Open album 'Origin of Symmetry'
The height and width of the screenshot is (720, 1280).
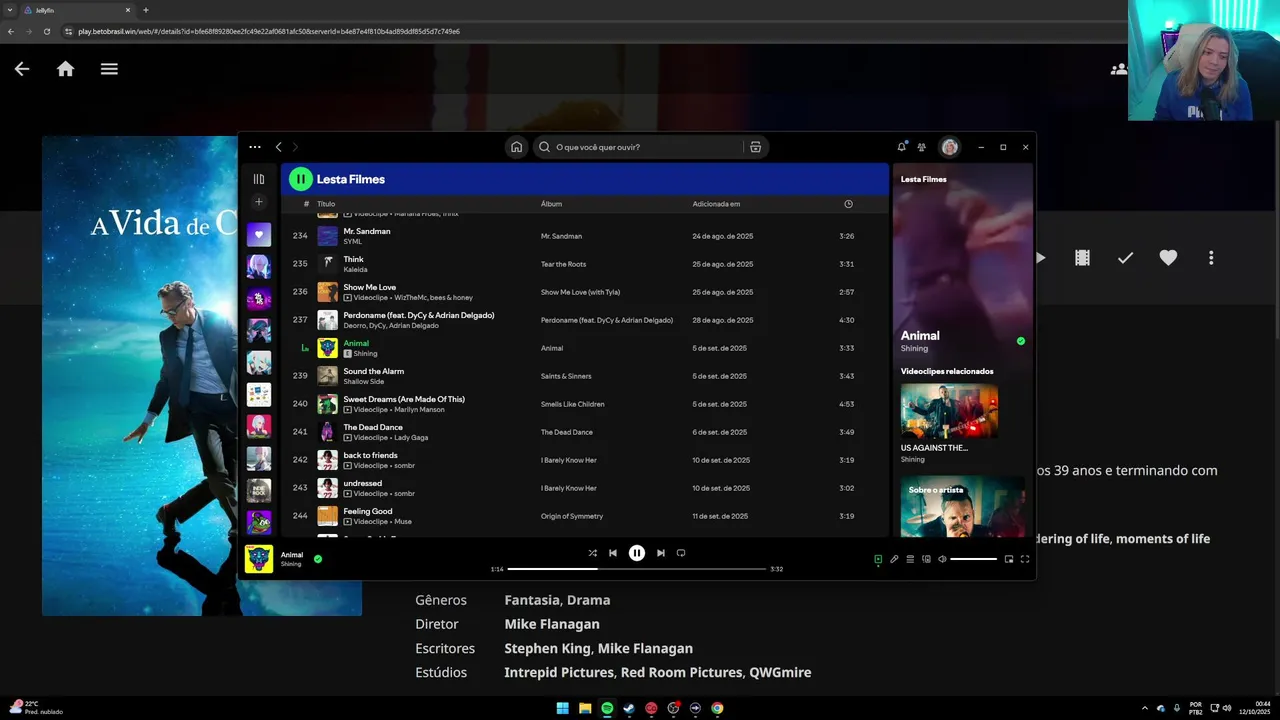pos(572,516)
